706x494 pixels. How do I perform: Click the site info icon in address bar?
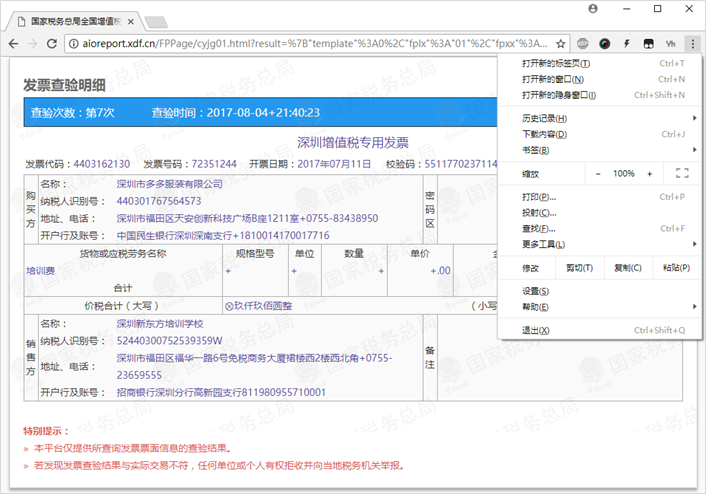click(76, 44)
